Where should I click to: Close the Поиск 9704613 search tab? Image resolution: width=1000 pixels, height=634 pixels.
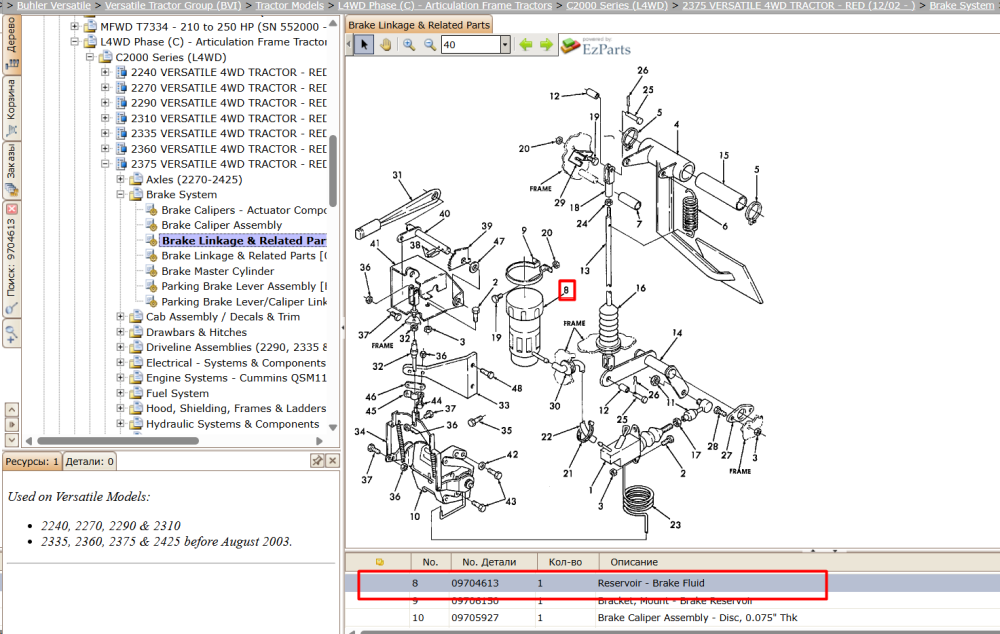[11, 209]
